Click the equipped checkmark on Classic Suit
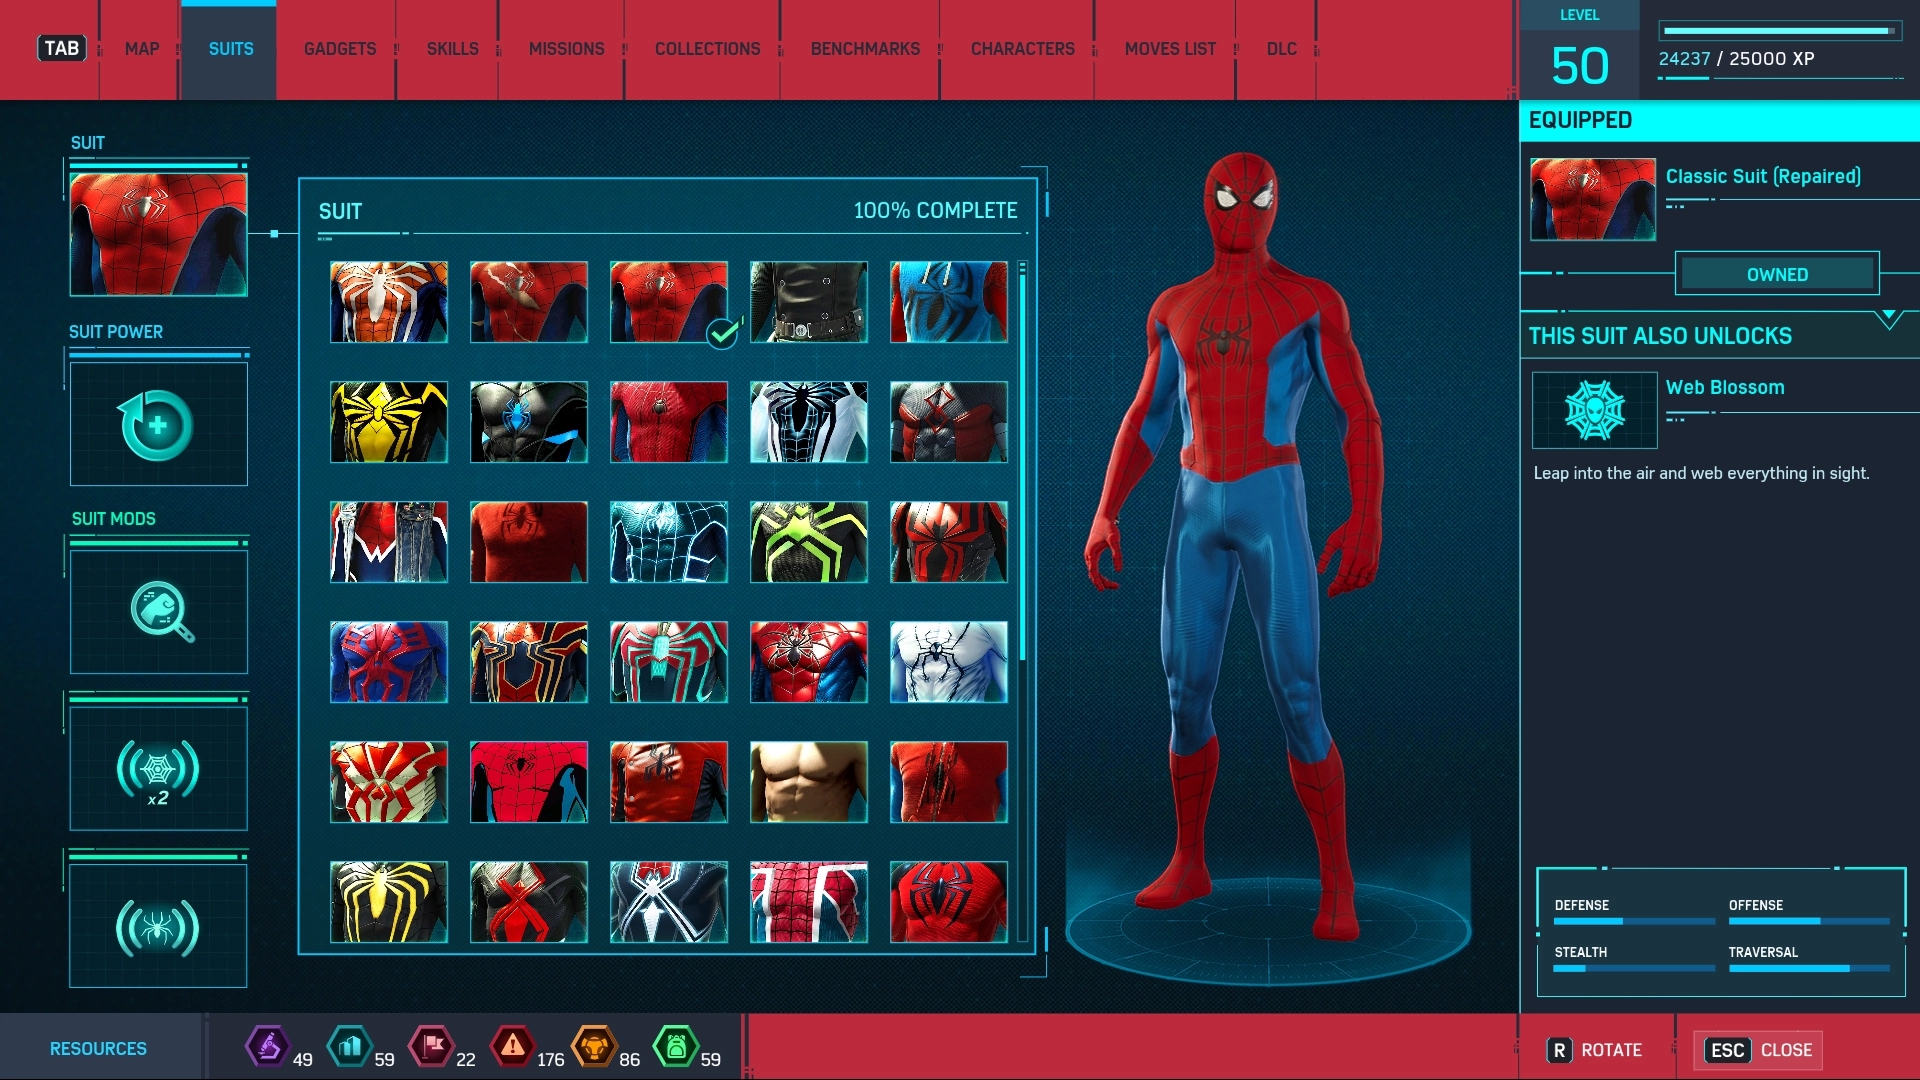The width and height of the screenshot is (1920, 1080). [x=722, y=333]
